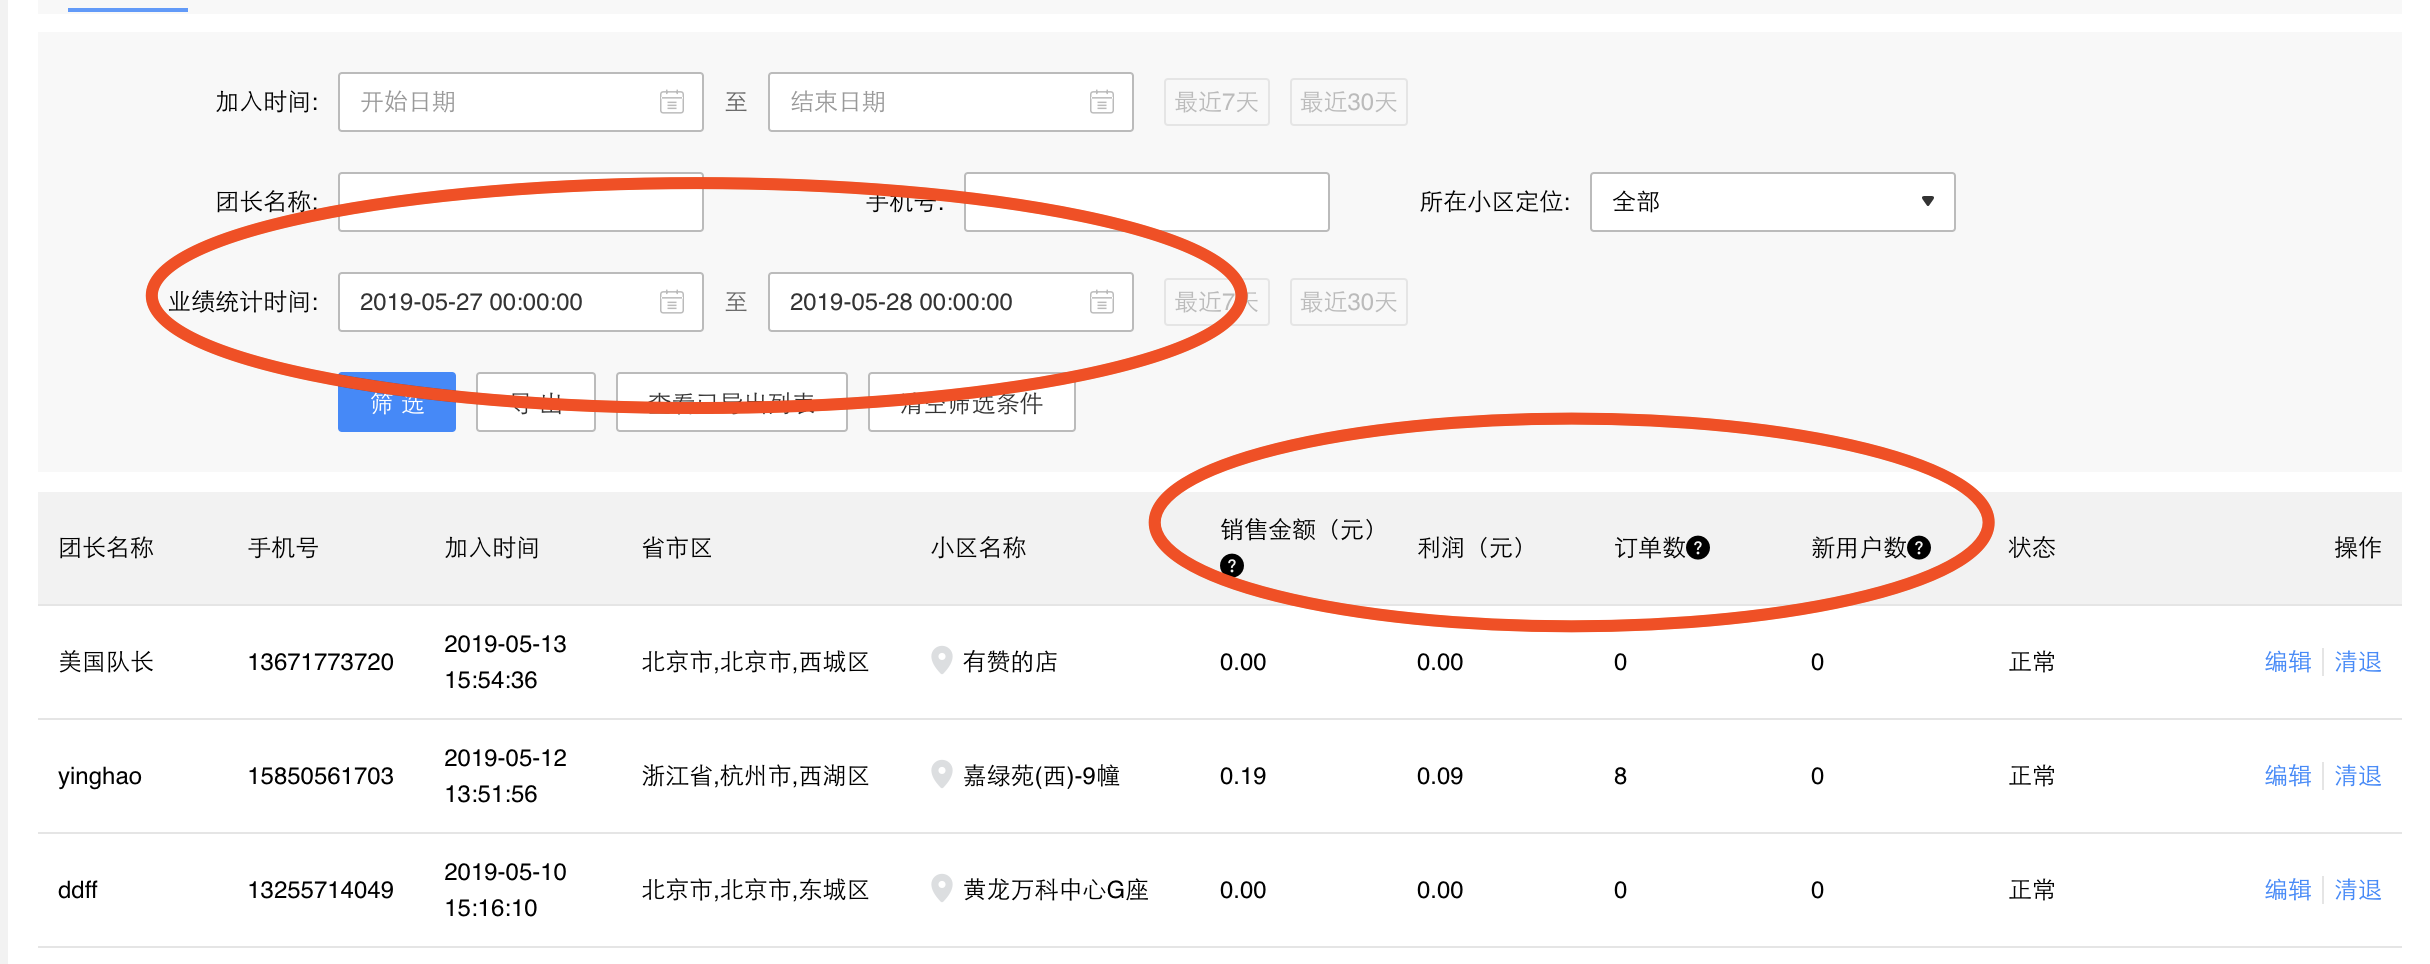The width and height of the screenshot is (2430, 964).
Task: Click the blue 筛选 filter button
Action: [x=397, y=403]
